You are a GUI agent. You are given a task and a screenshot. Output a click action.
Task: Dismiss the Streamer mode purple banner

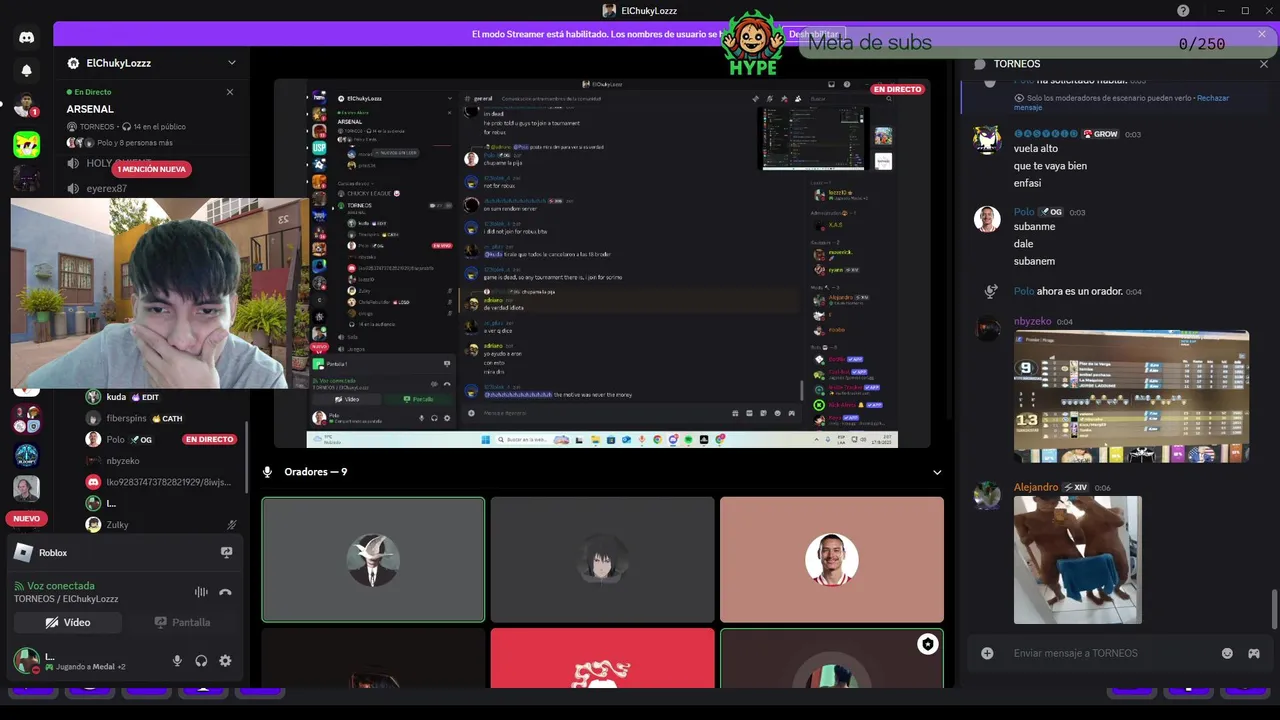1262,34
